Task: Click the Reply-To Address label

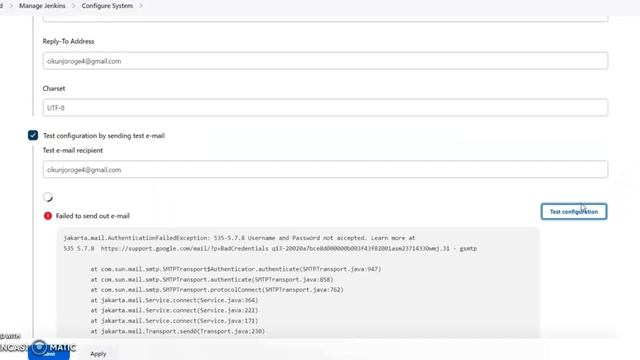Action: click(68, 41)
